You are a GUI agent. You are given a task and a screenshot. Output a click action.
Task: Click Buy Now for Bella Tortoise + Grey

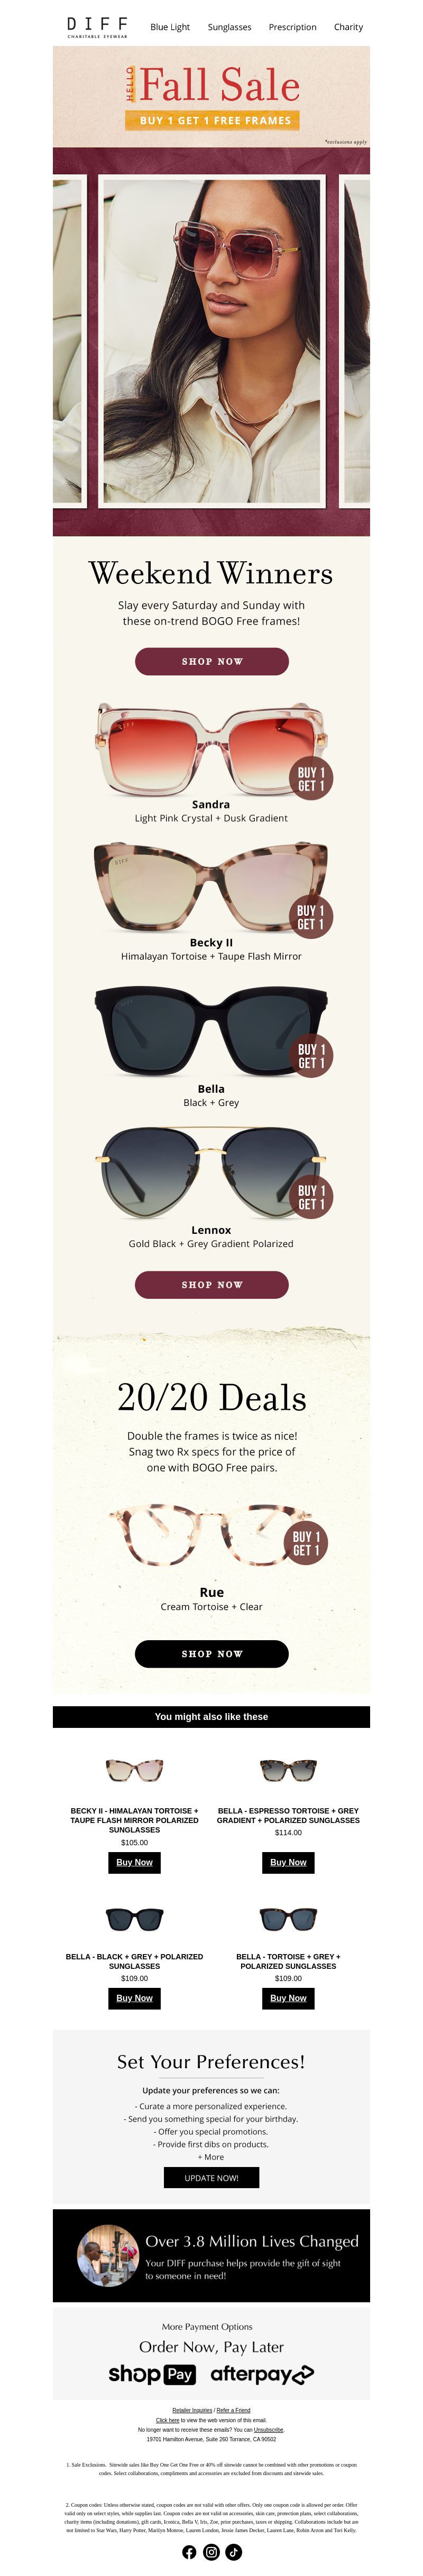pos(288,1998)
